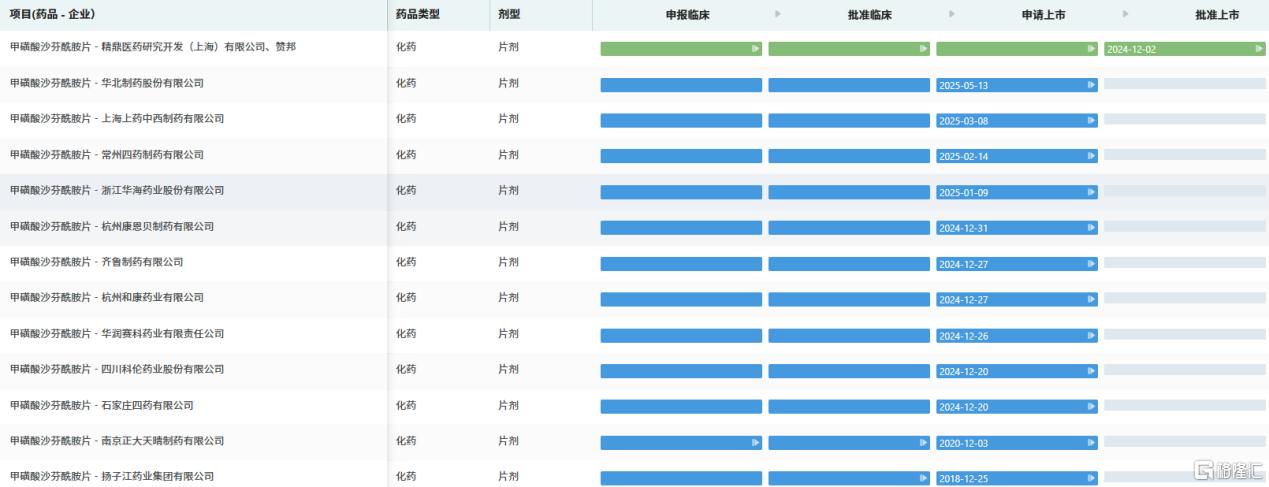Click the 申请上市 stage header

coord(1043,15)
